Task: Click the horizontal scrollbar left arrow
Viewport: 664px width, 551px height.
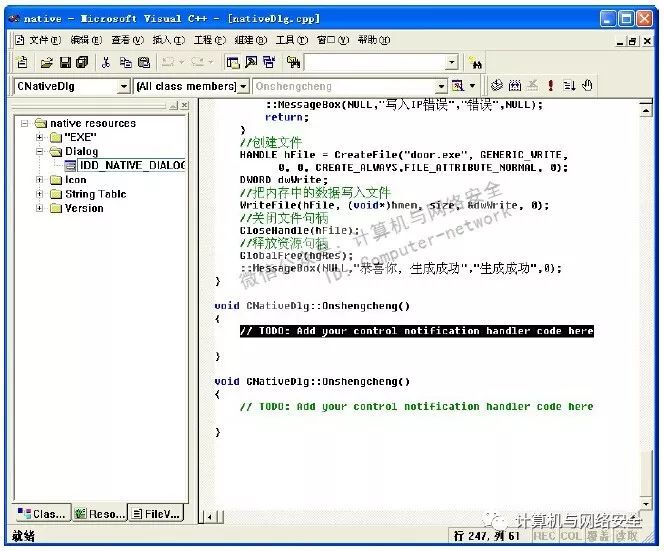Action: click(x=210, y=516)
